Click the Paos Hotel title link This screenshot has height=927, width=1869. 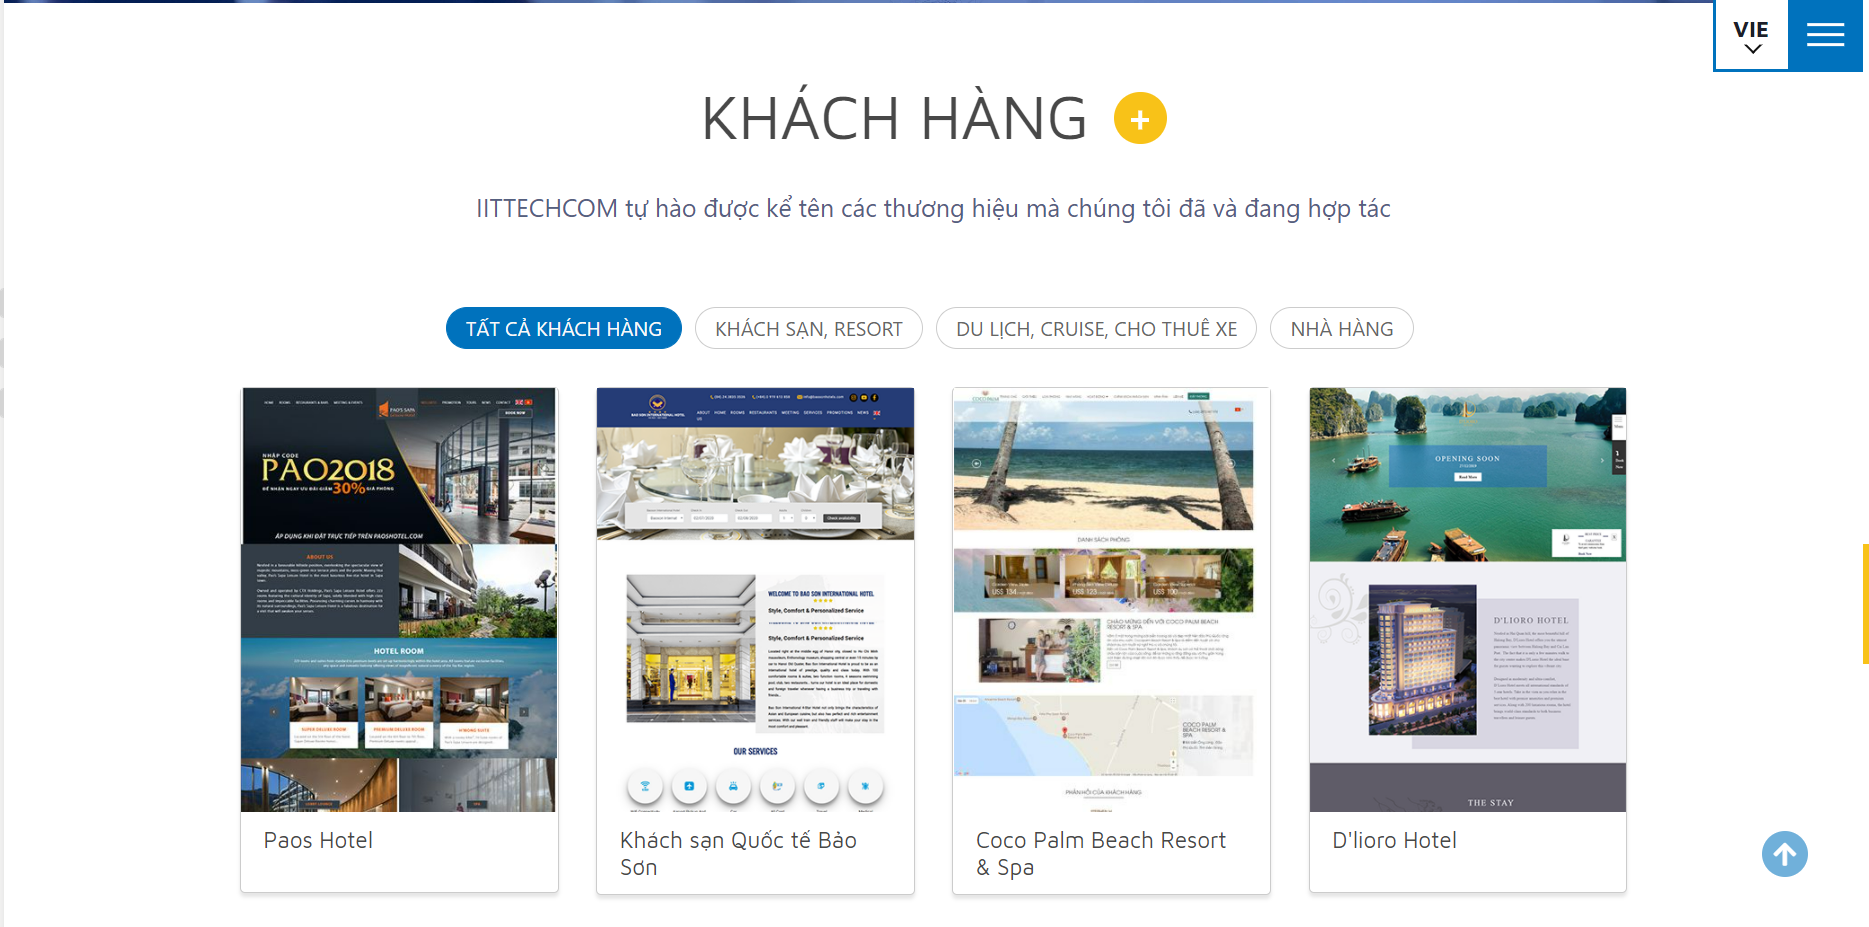[318, 841]
